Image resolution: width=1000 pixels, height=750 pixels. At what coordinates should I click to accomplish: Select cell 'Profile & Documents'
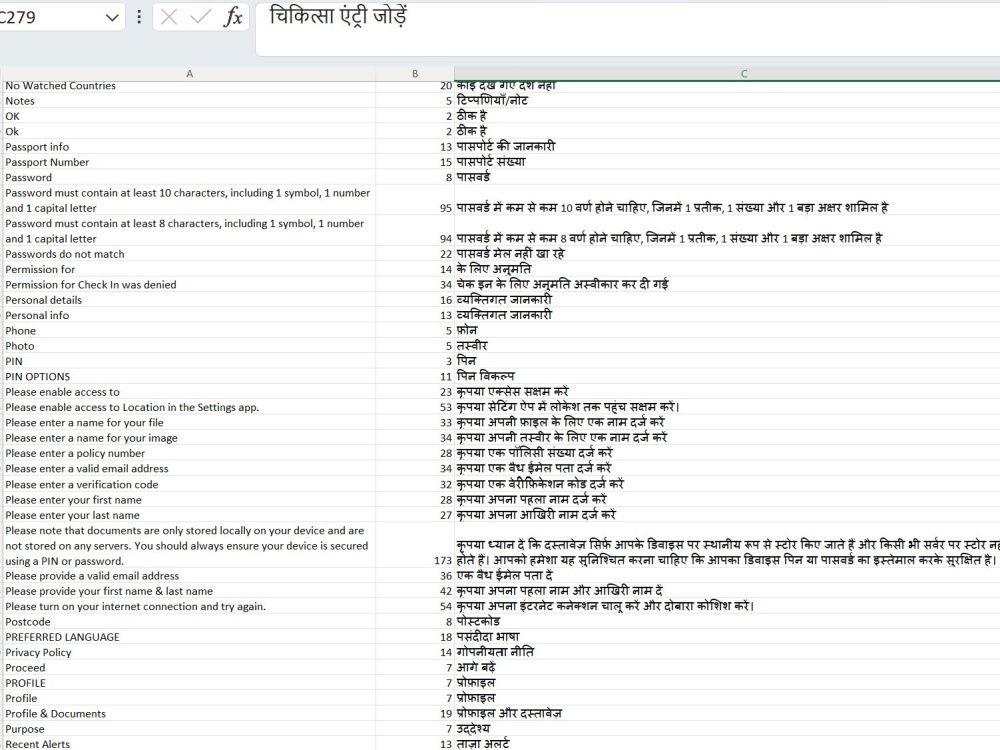189,713
